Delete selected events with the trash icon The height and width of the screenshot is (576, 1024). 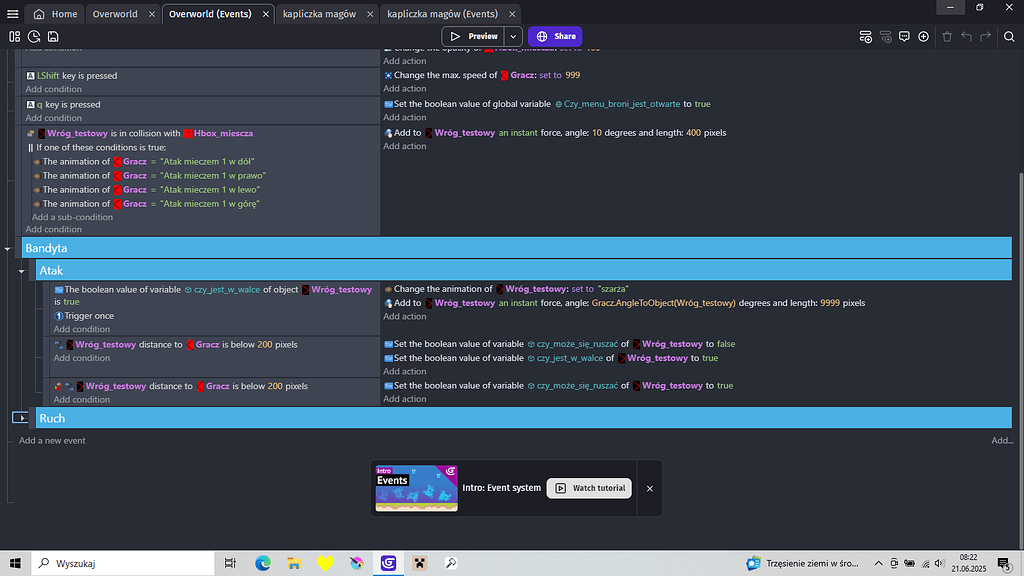pyautogui.click(x=947, y=36)
